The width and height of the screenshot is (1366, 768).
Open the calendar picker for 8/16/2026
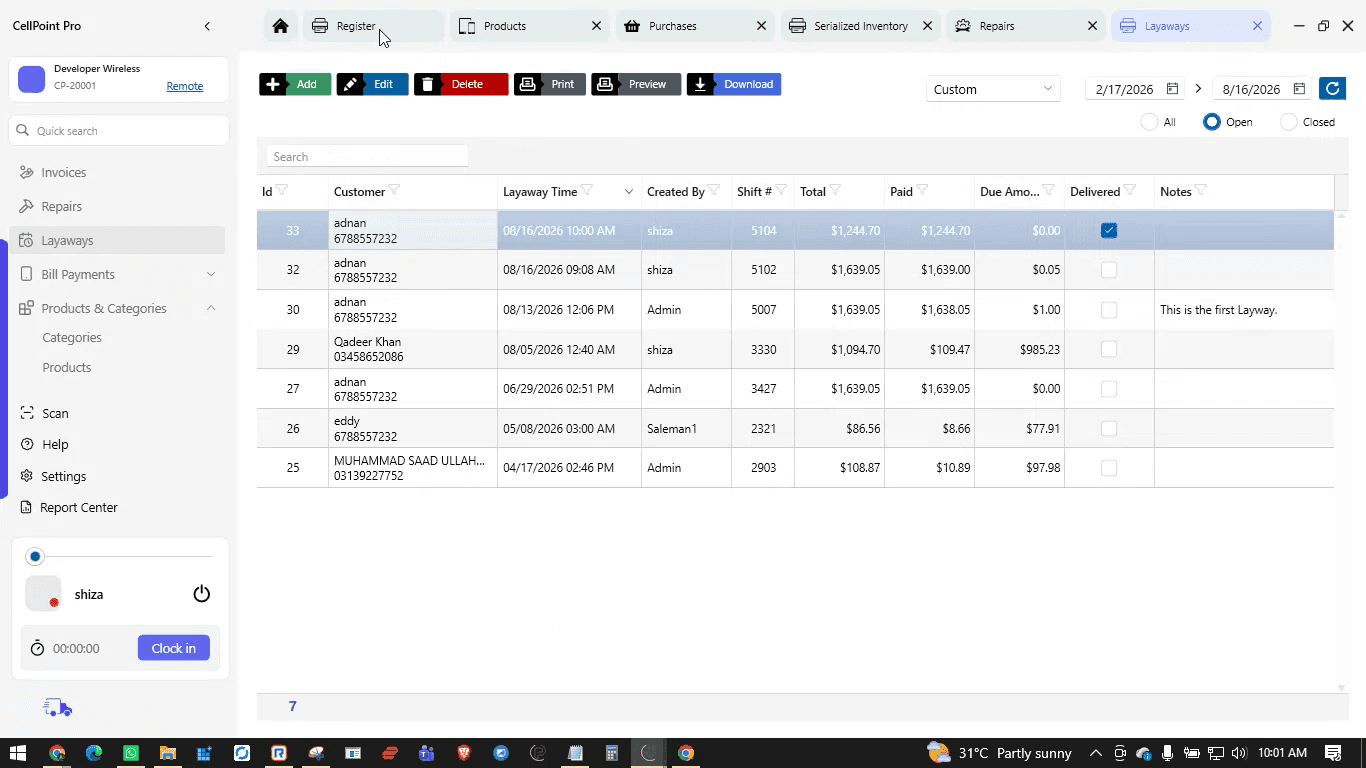coord(1299,89)
